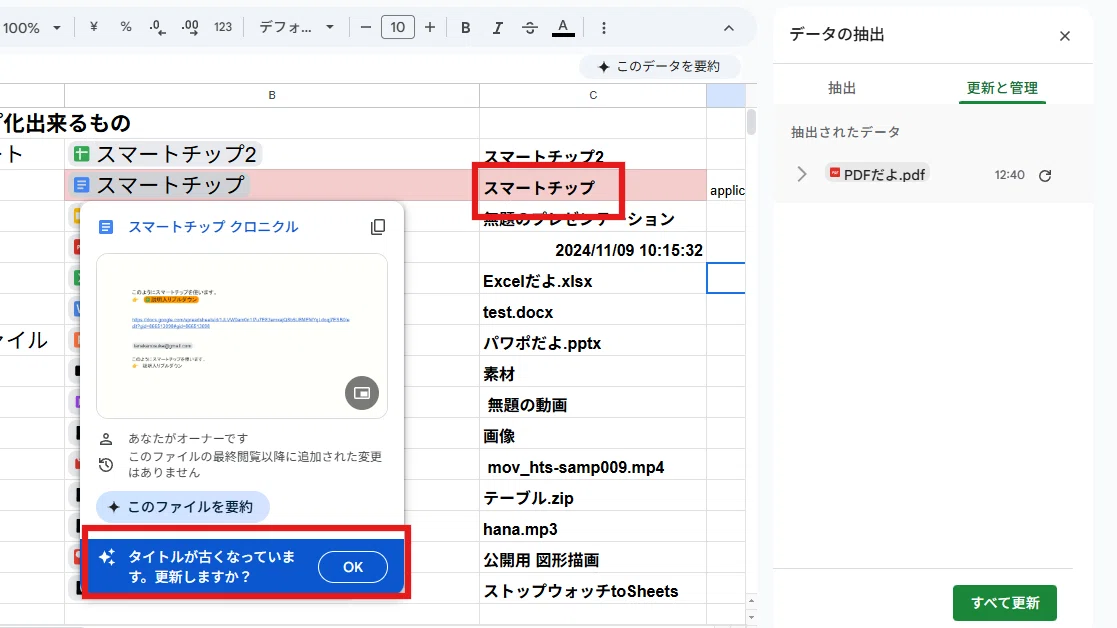Toggle strikethrough formatting
Image resolution: width=1117 pixels, height=628 pixels.
point(529,28)
